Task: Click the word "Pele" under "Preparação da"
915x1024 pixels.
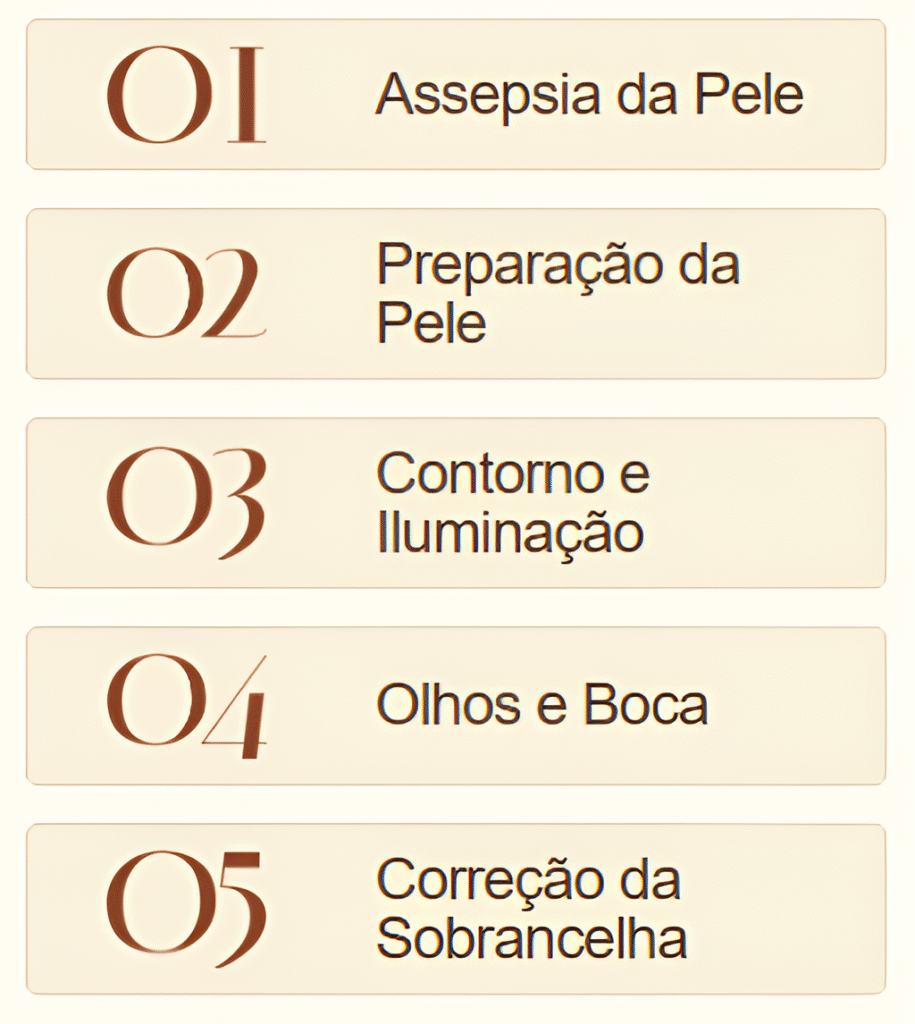Action: click(x=431, y=324)
